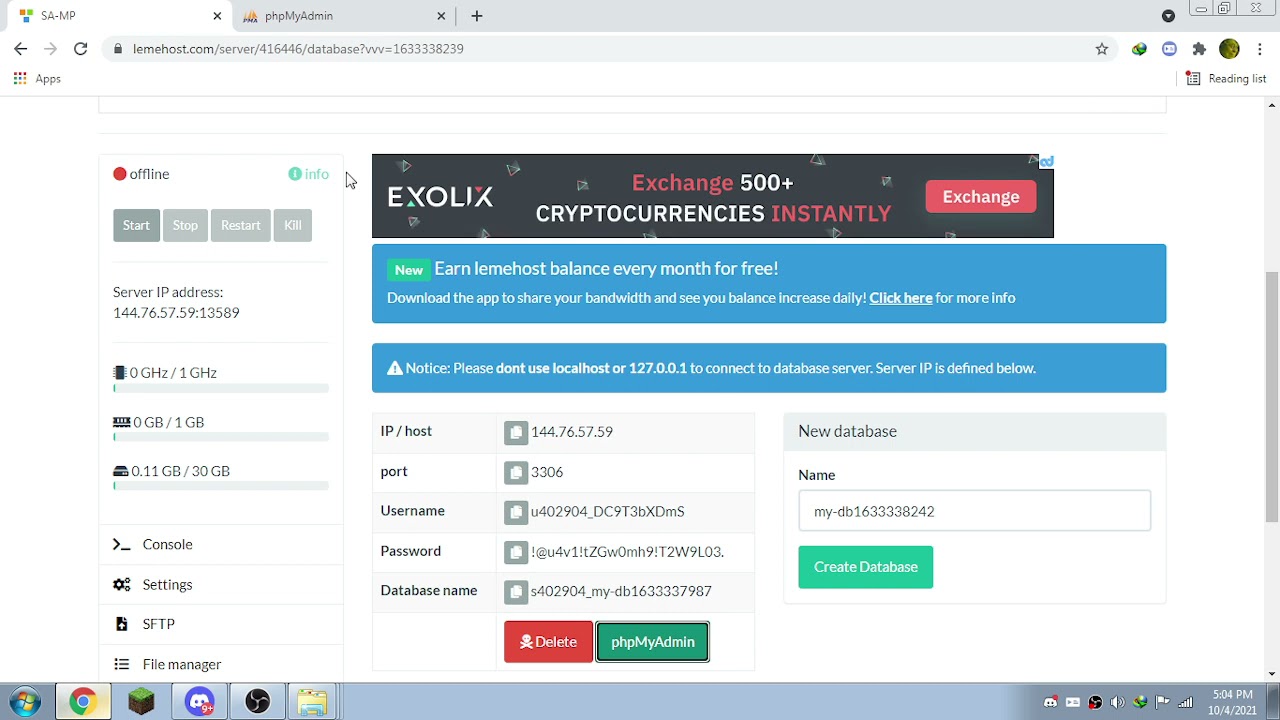The width and height of the screenshot is (1280, 720).
Task: Click the Stop server button
Action: 185,225
